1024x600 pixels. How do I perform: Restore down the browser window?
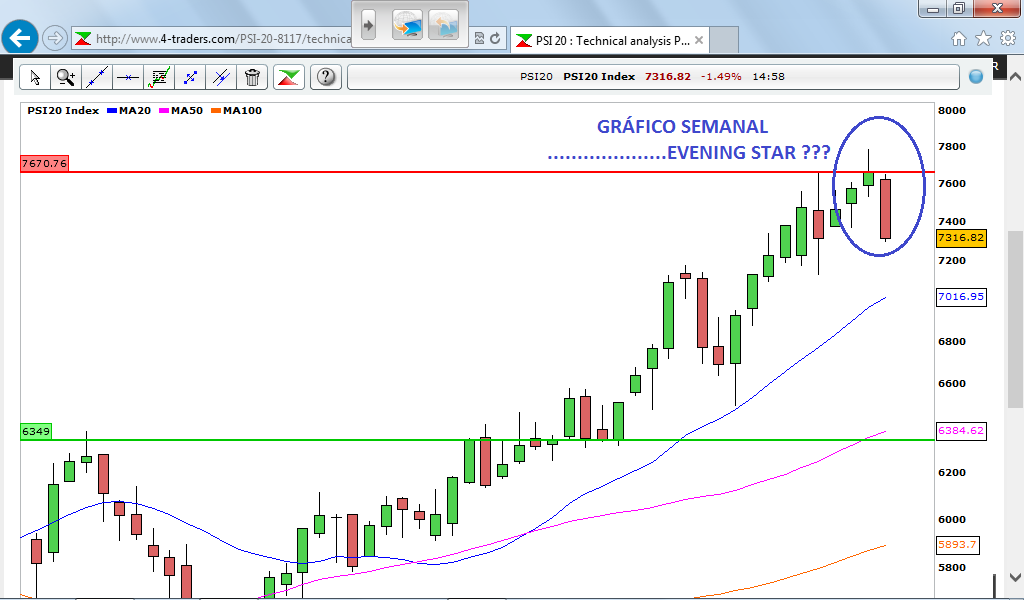pyautogui.click(x=959, y=8)
